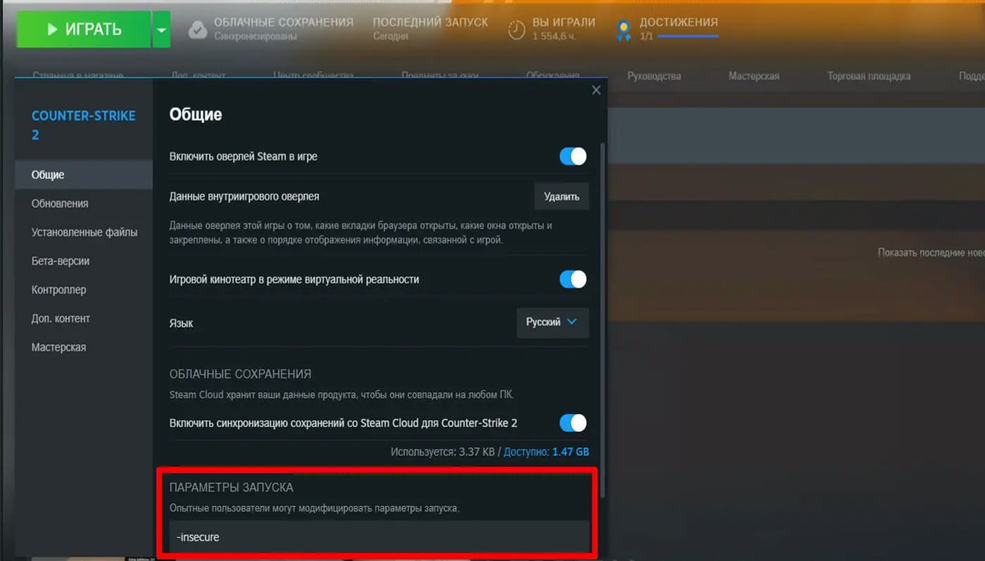
Task: Toggle Steam overlay in game switch
Action: [x=573, y=156]
